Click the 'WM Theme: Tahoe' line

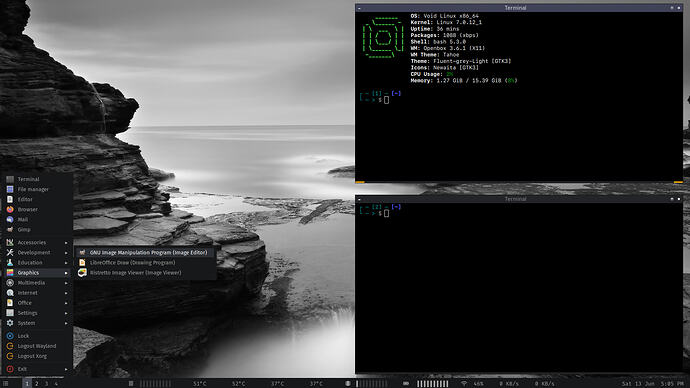click(435, 55)
